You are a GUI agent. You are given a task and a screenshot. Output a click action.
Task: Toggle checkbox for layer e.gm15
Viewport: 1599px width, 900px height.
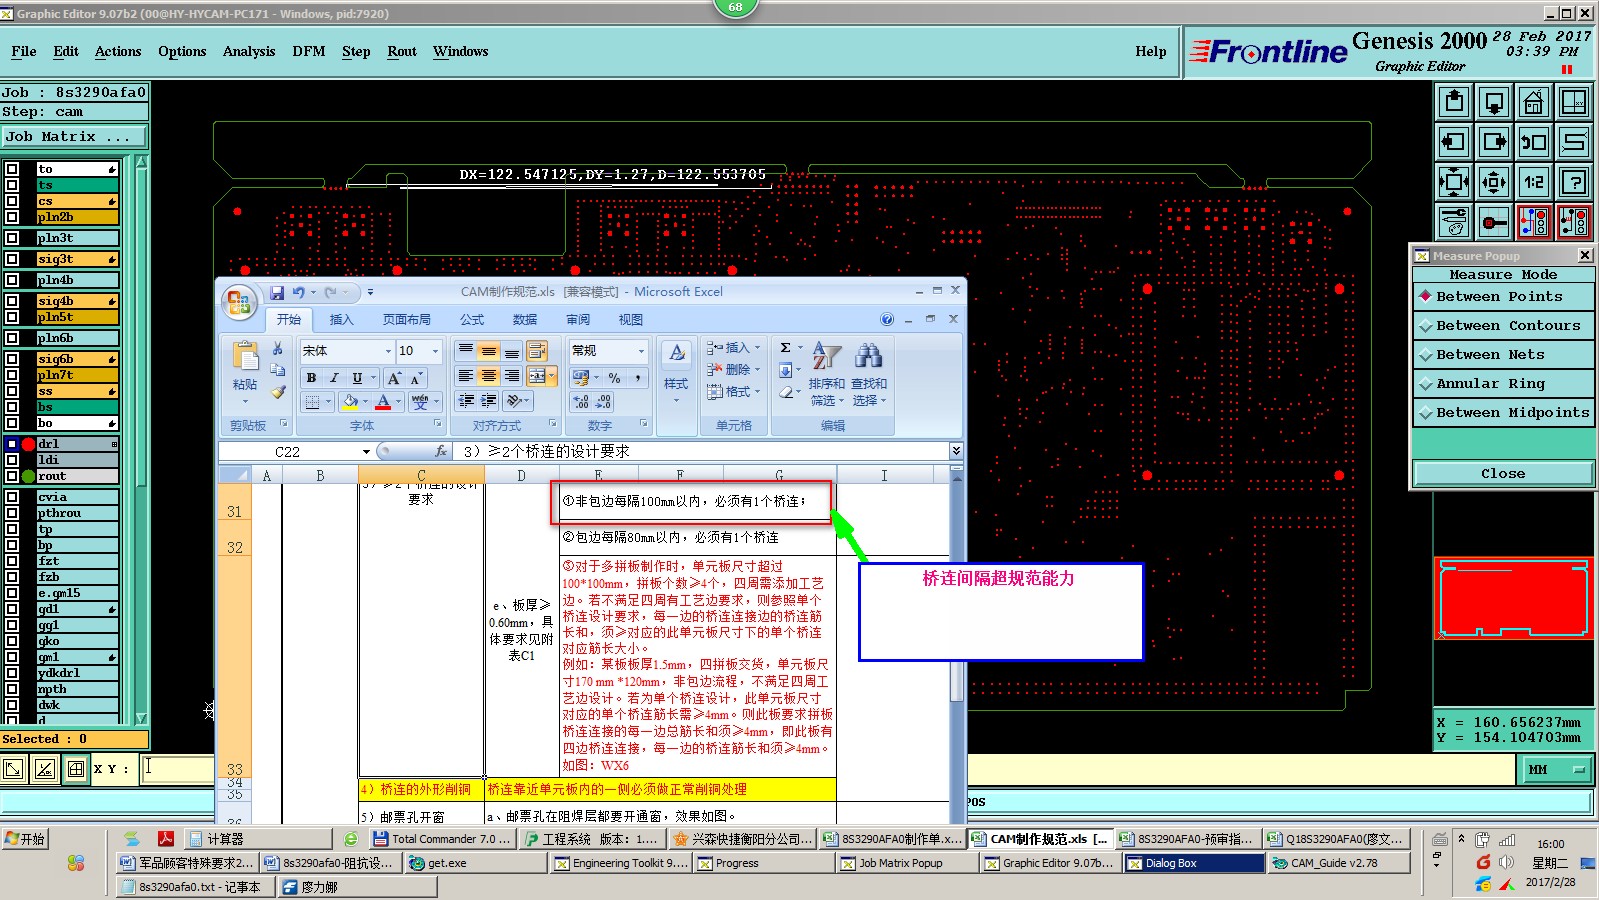coord(12,593)
